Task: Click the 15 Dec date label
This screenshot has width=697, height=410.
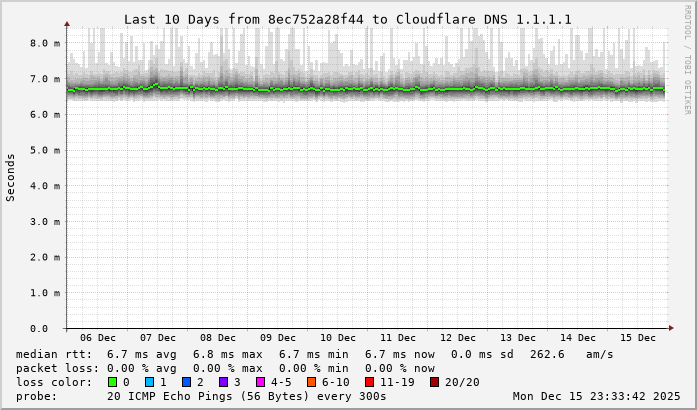Action: (638, 338)
